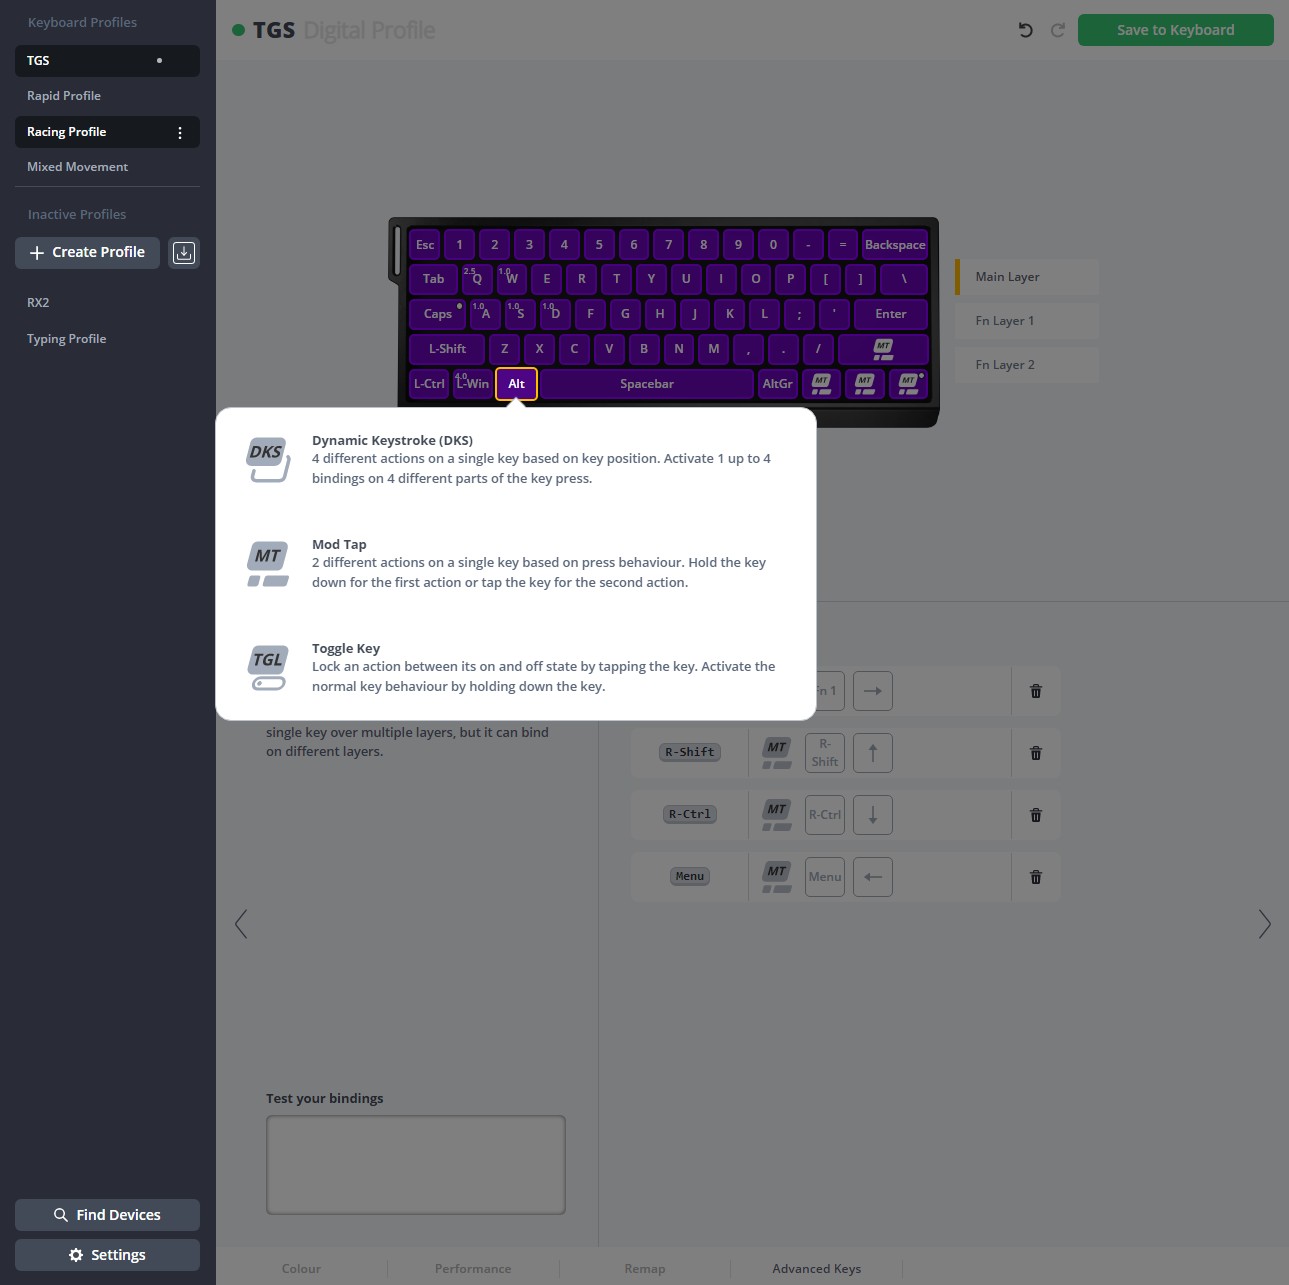This screenshot has height=1285, width=1289.
Task: Select the Spacebar key on the keyboard
Action: 647,384
